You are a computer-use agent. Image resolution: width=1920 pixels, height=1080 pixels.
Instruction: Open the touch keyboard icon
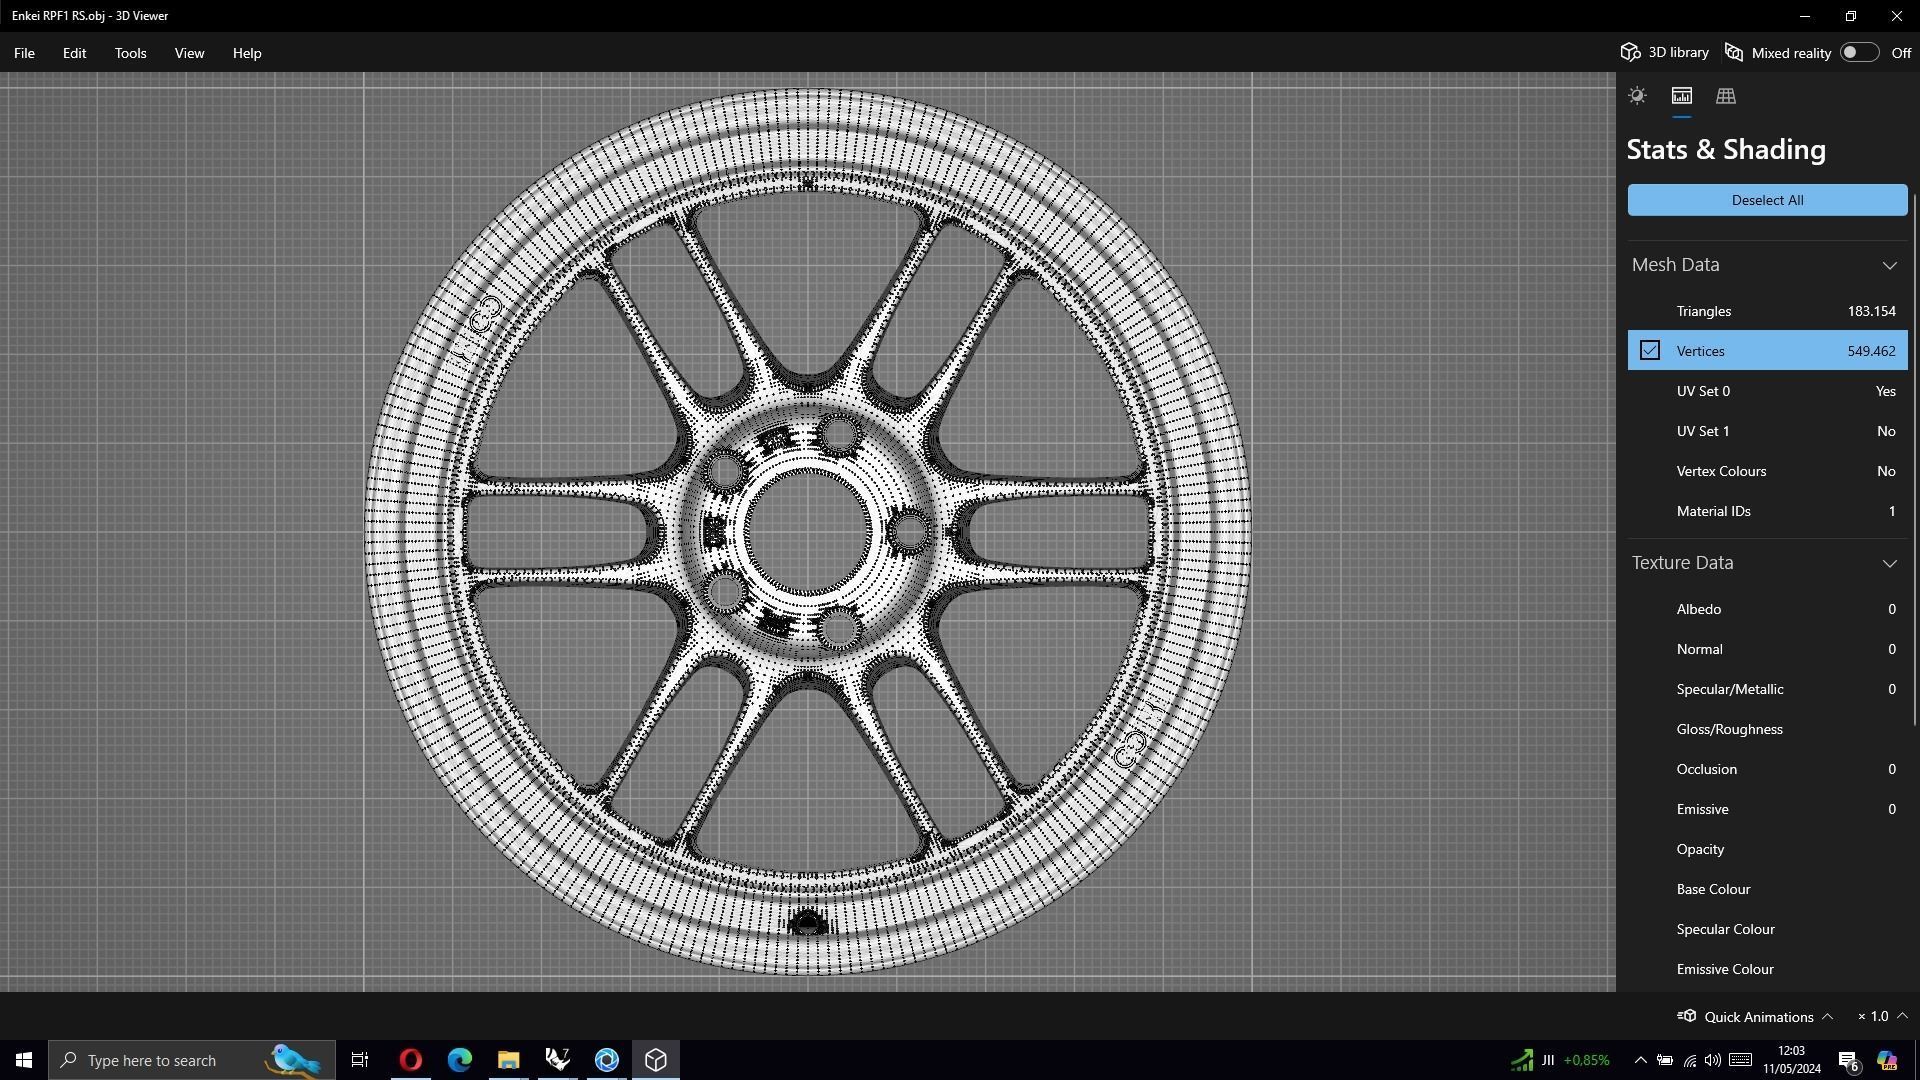coord(1740,1060)
